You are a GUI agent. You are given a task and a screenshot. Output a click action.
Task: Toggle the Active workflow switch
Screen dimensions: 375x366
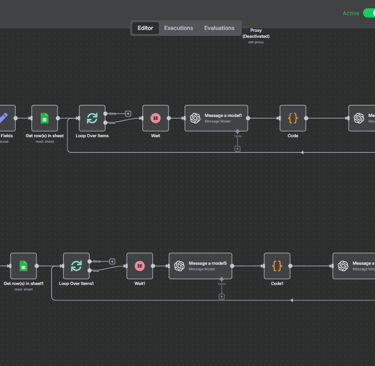click(369, 13)
